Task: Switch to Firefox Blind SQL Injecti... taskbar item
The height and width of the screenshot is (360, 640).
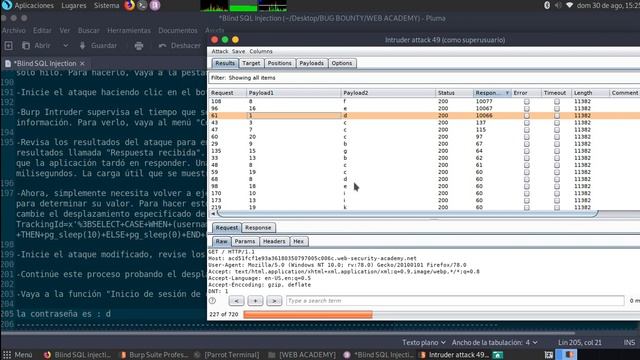Action: [x=77, y=355]
